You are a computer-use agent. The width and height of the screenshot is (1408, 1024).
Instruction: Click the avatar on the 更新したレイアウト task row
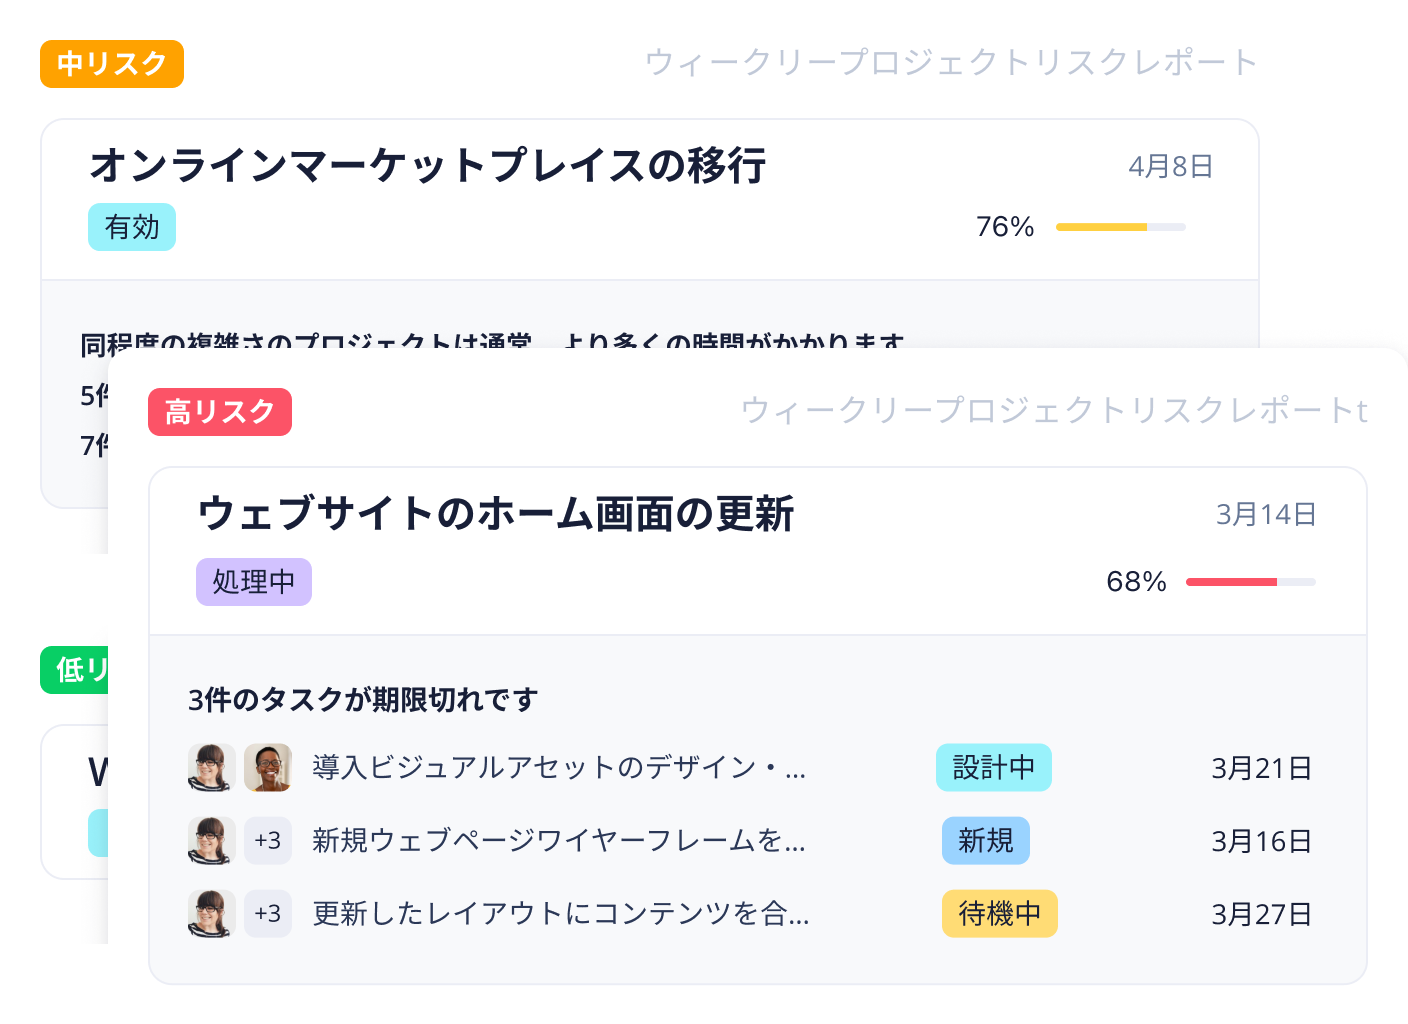pos(211,913)
